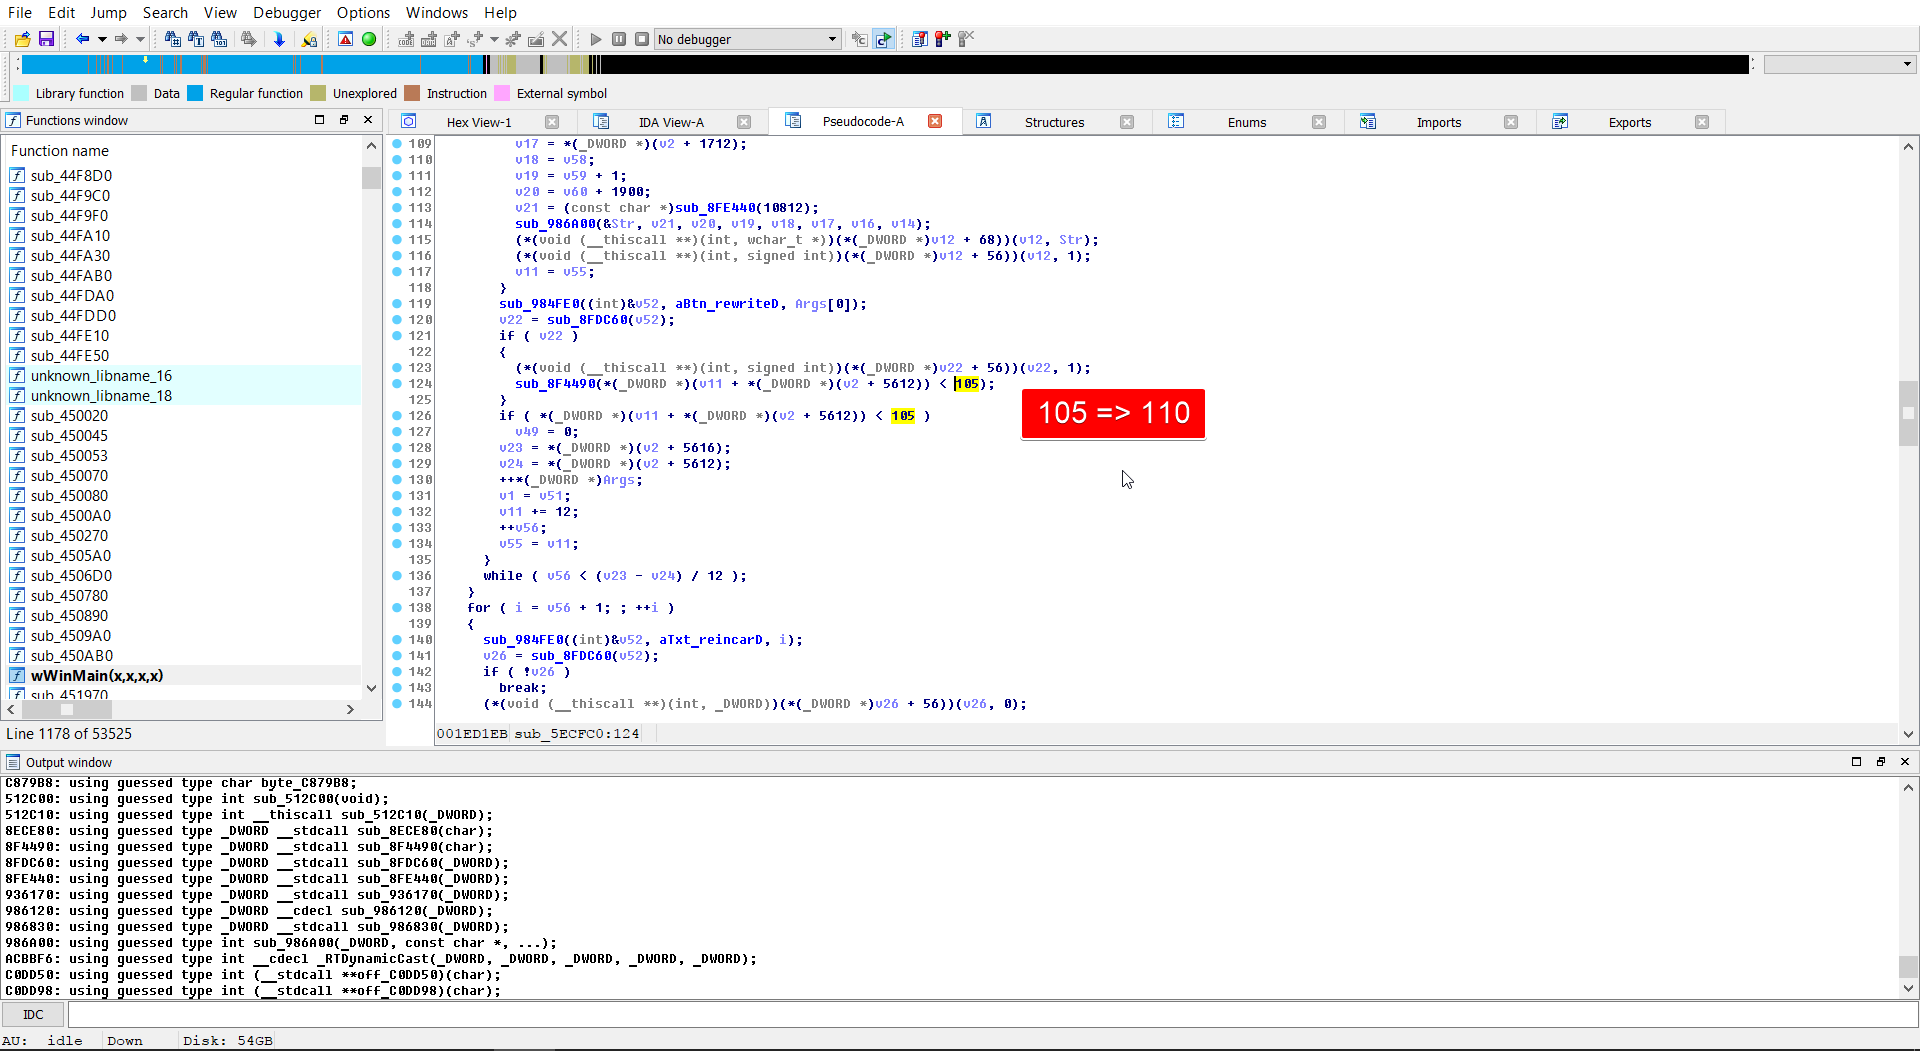The height and width of the screenshot is (1051, 1920).
Task: Jump back with the blue left arrow
Action: pyautogui.click(x=82, y=39)
